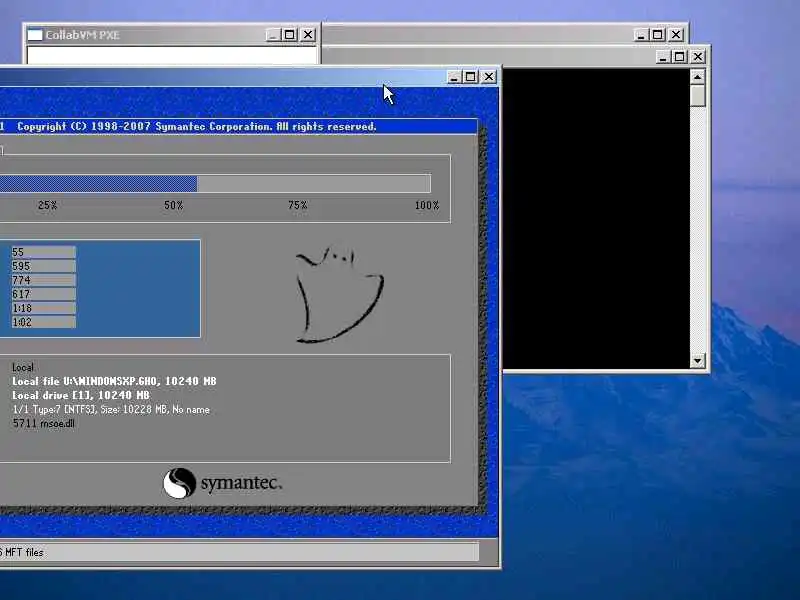Screen dimensions: 800x600
Task: Click the Symantec copyright banner text
Action: (196, 127)
